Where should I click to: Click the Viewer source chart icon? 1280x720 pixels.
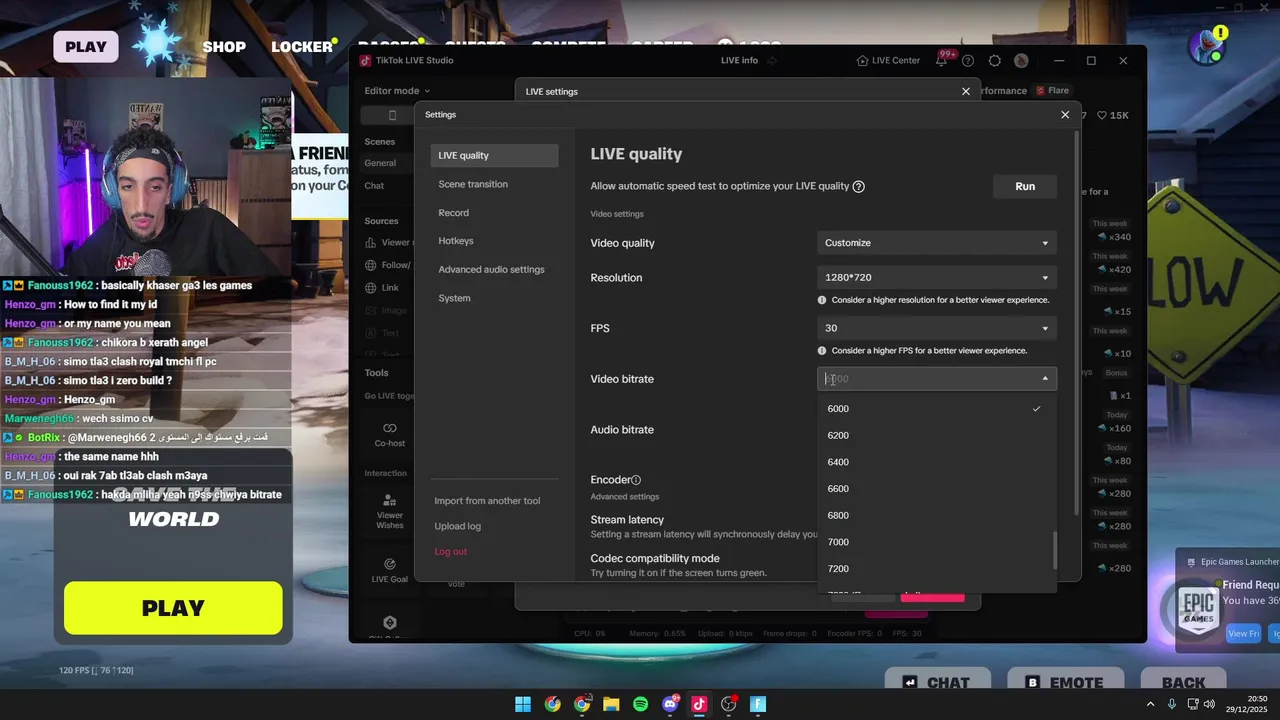coord(371,242)
